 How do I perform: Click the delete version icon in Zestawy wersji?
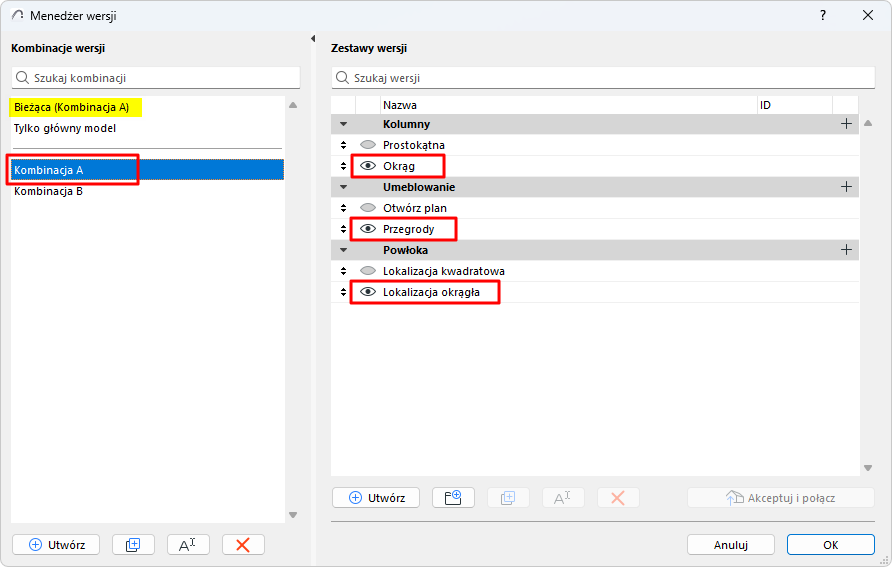[x=618, y=498]
